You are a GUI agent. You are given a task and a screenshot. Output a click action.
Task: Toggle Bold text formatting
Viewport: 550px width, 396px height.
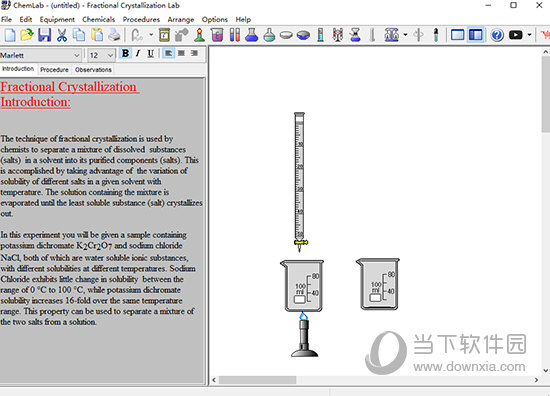(125, 54)
